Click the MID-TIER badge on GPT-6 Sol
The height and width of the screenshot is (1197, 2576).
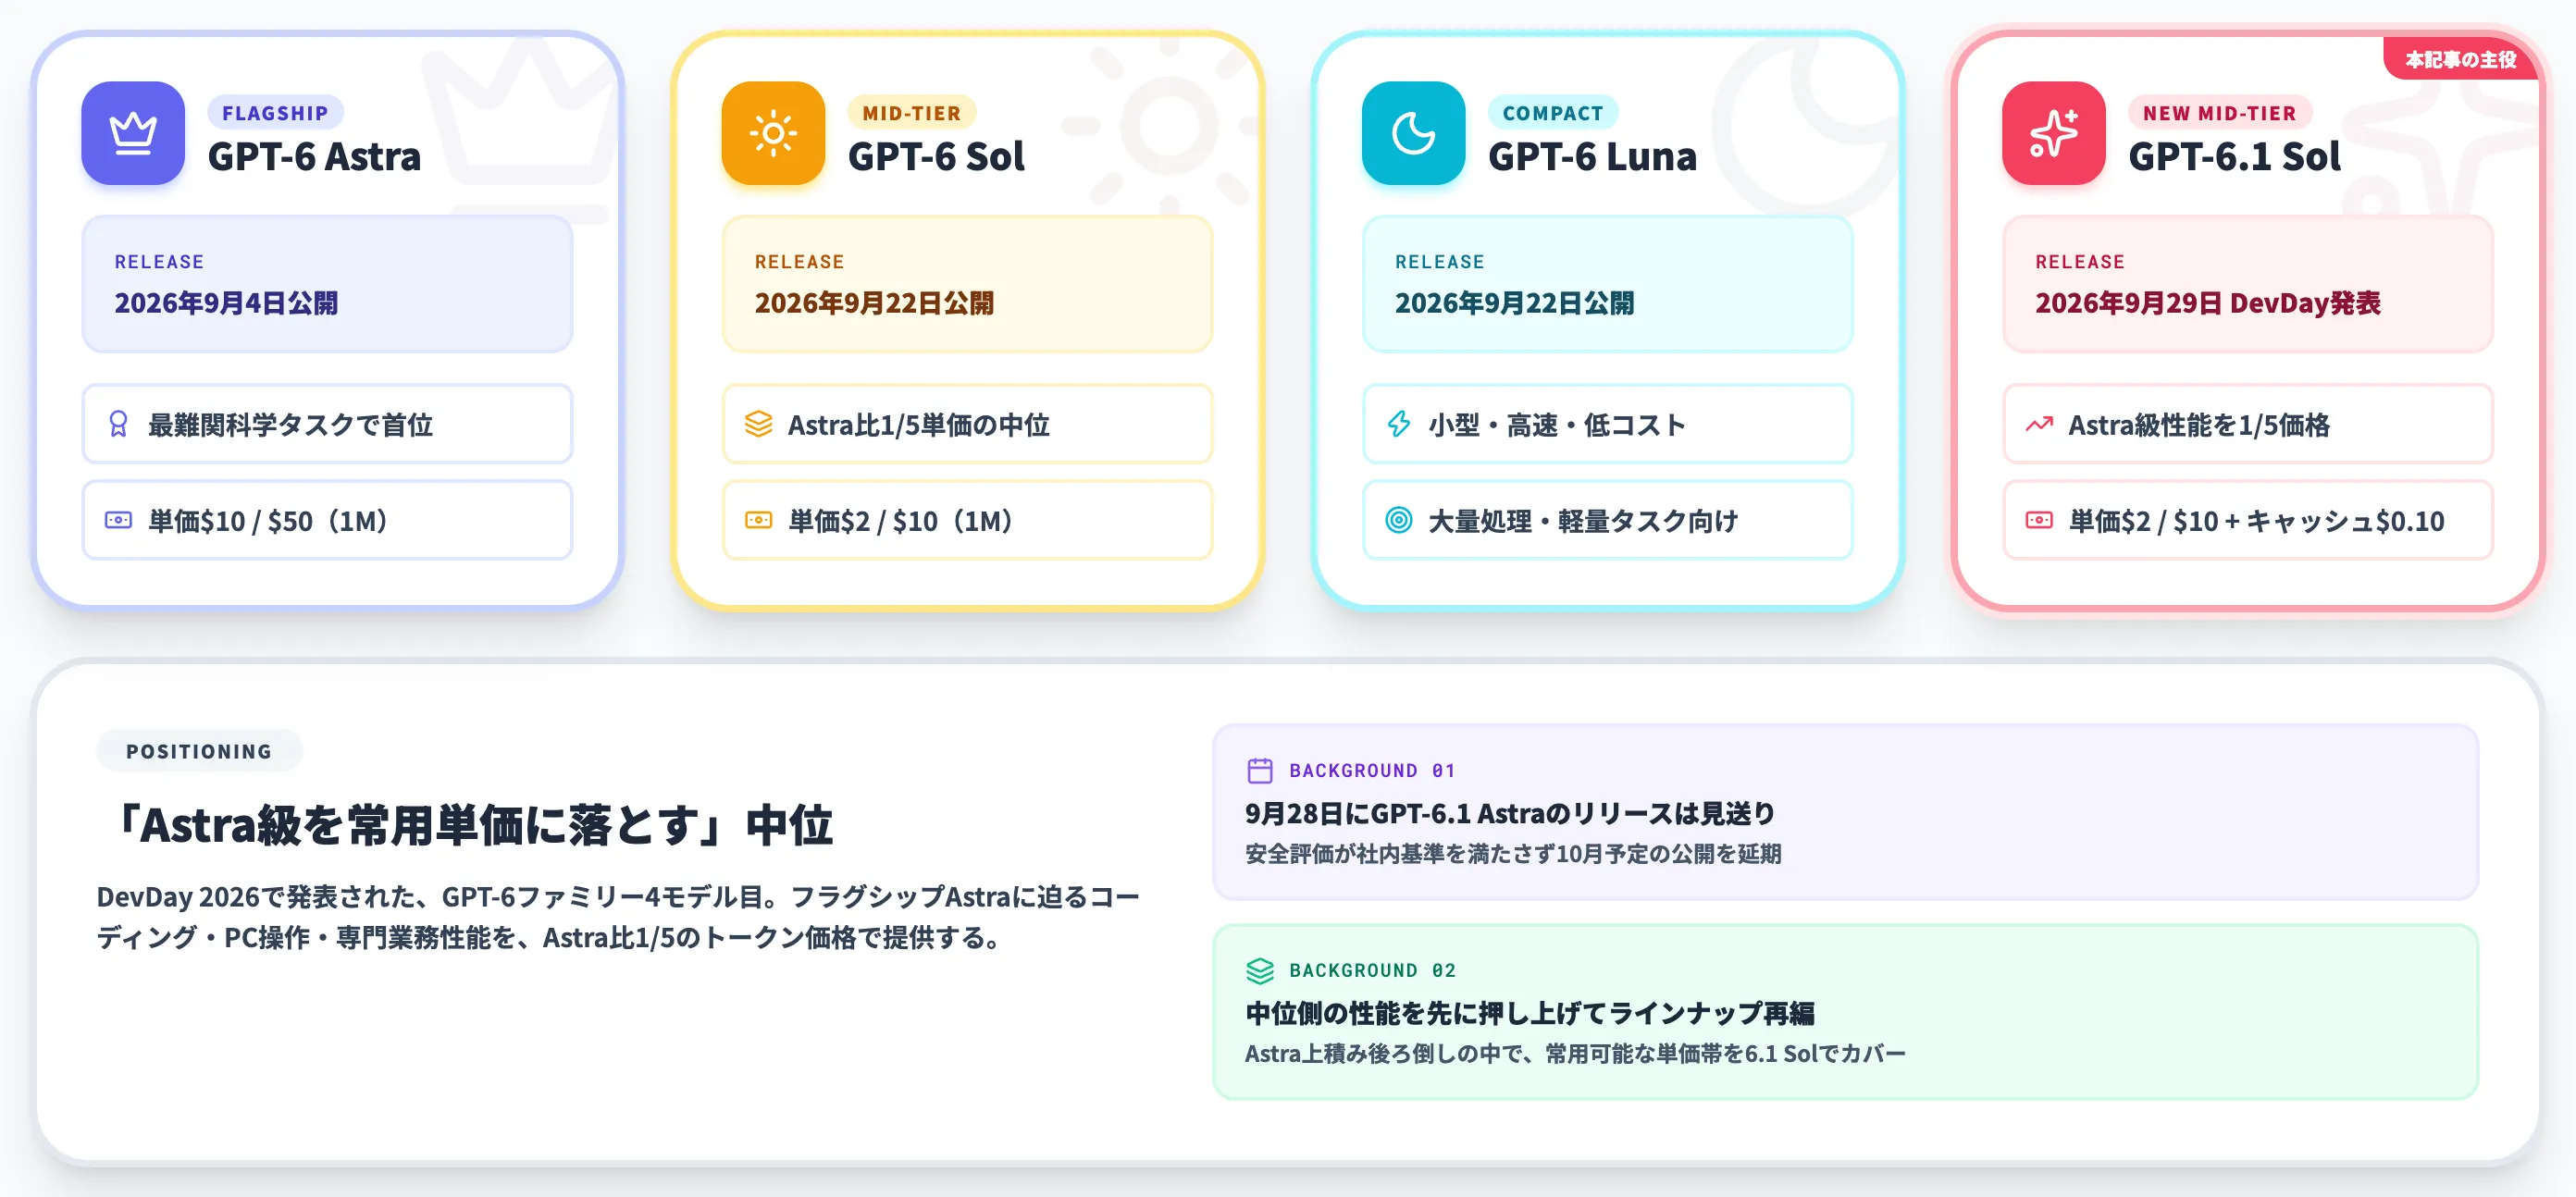911,113
